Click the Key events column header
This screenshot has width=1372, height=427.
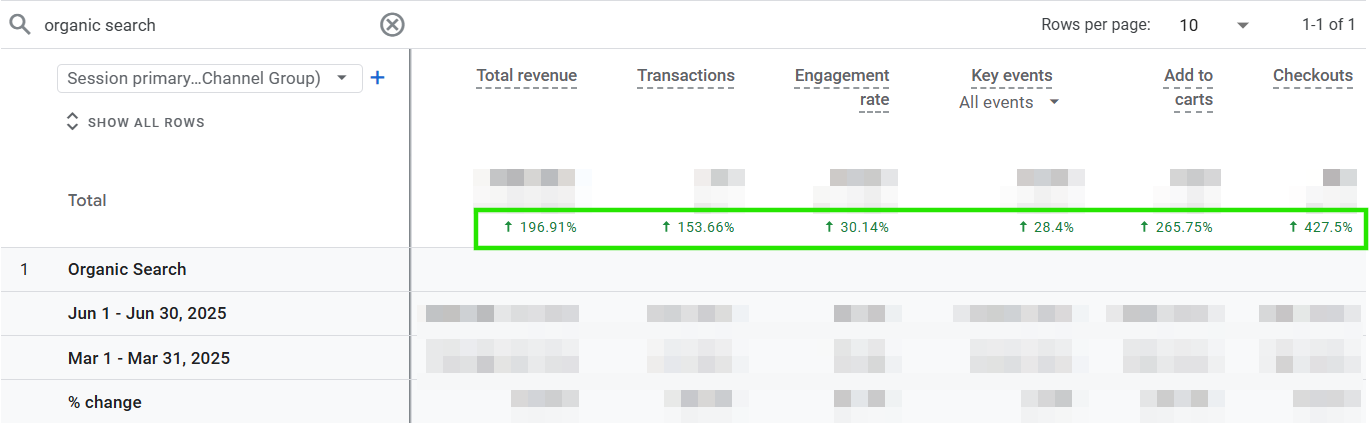(1011, 76)
